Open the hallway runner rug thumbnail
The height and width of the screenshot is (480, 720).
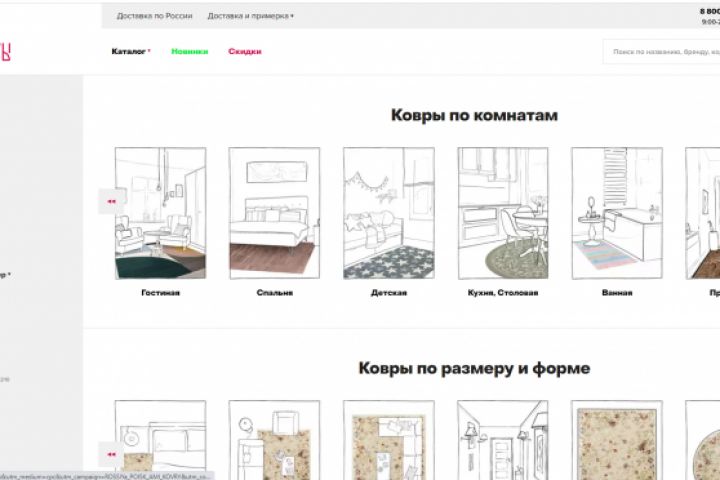coord(503,440)
